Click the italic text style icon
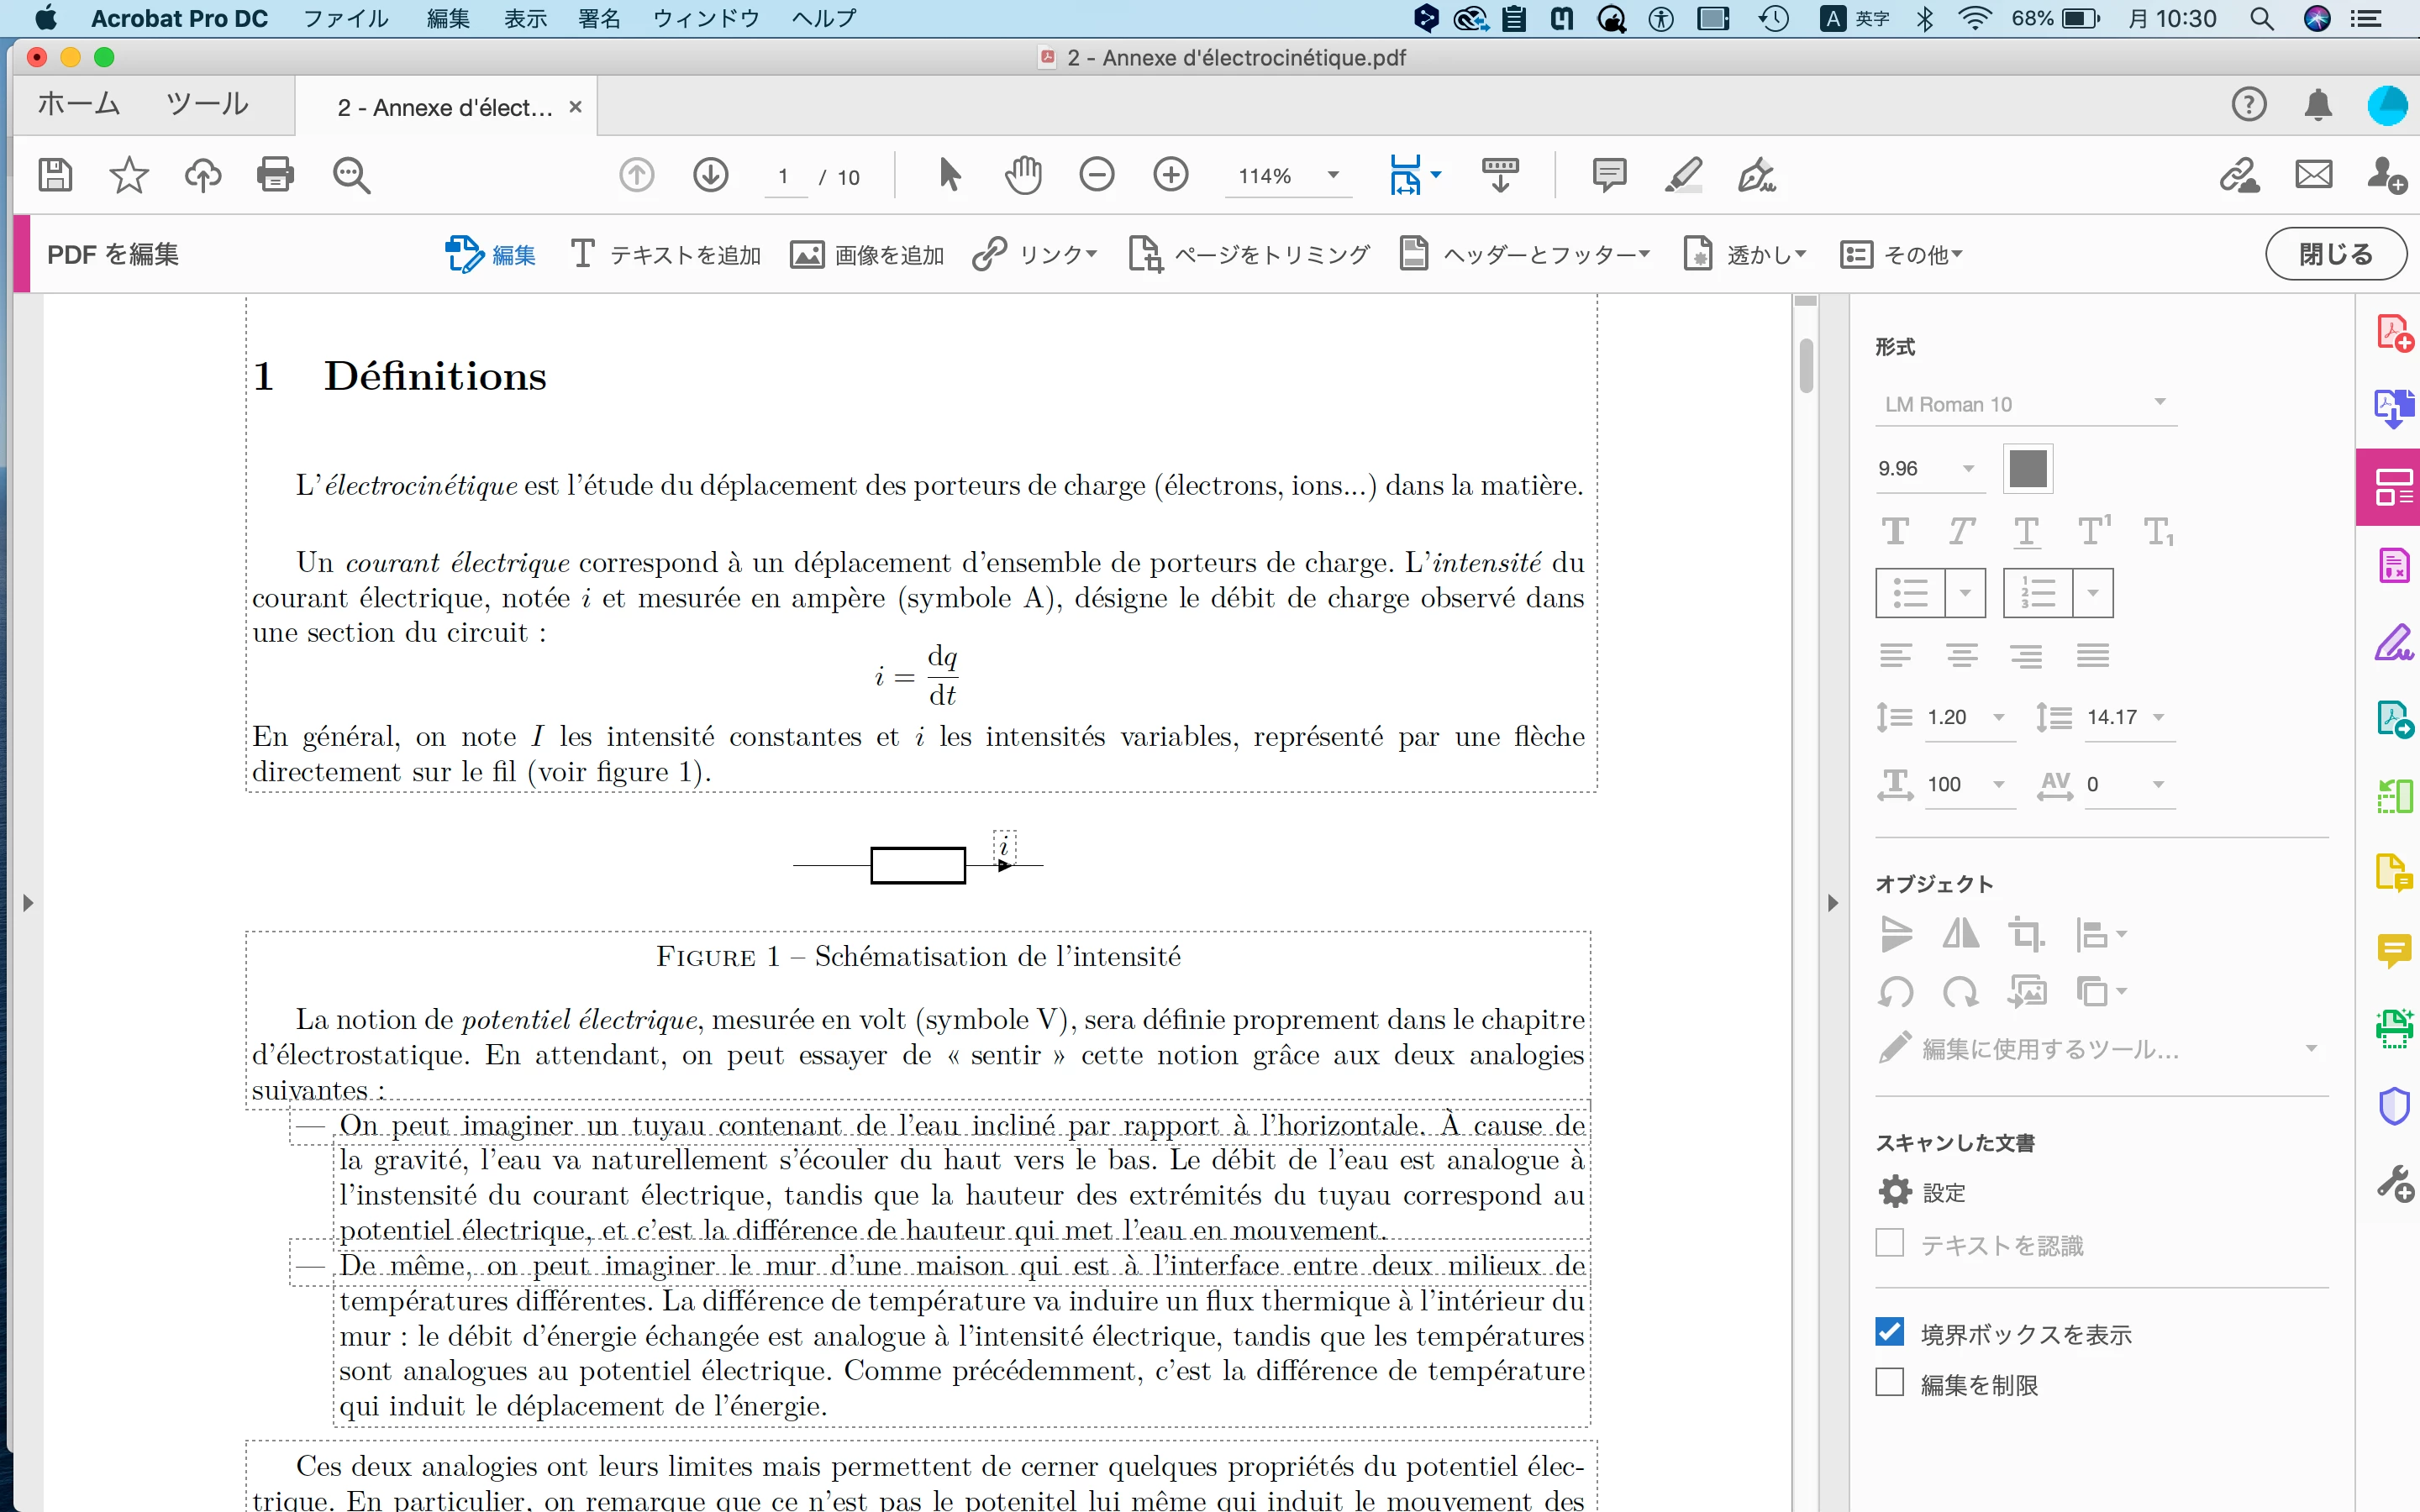 [1961, 531]
